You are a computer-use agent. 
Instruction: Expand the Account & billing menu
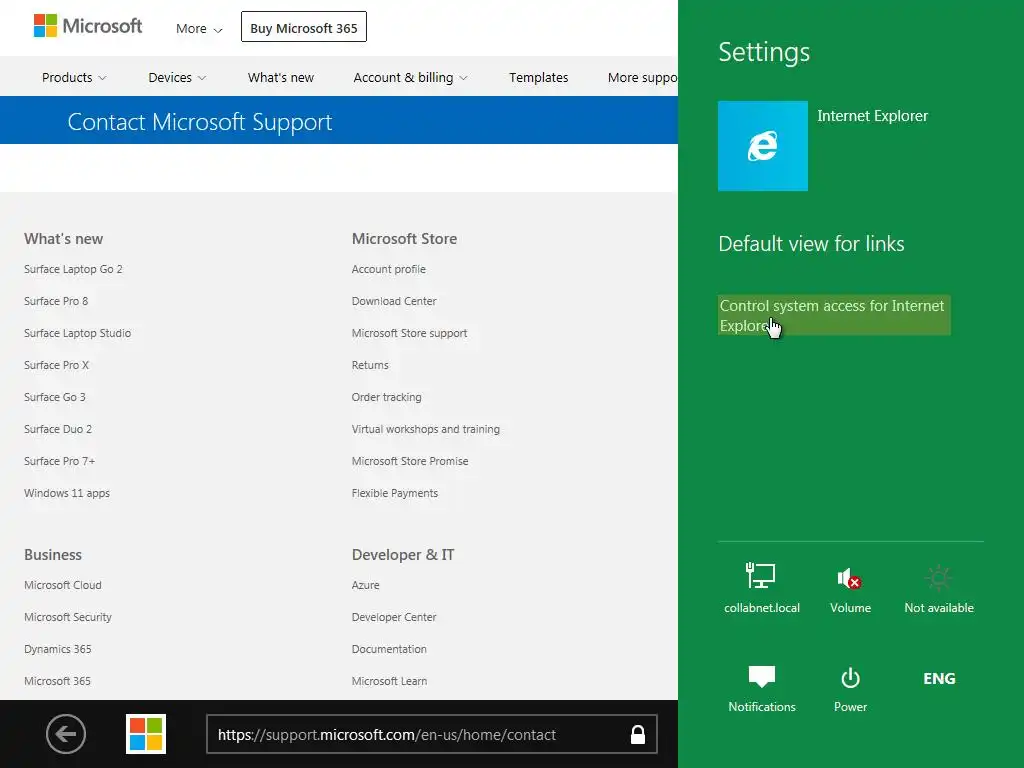coord(410,78)
